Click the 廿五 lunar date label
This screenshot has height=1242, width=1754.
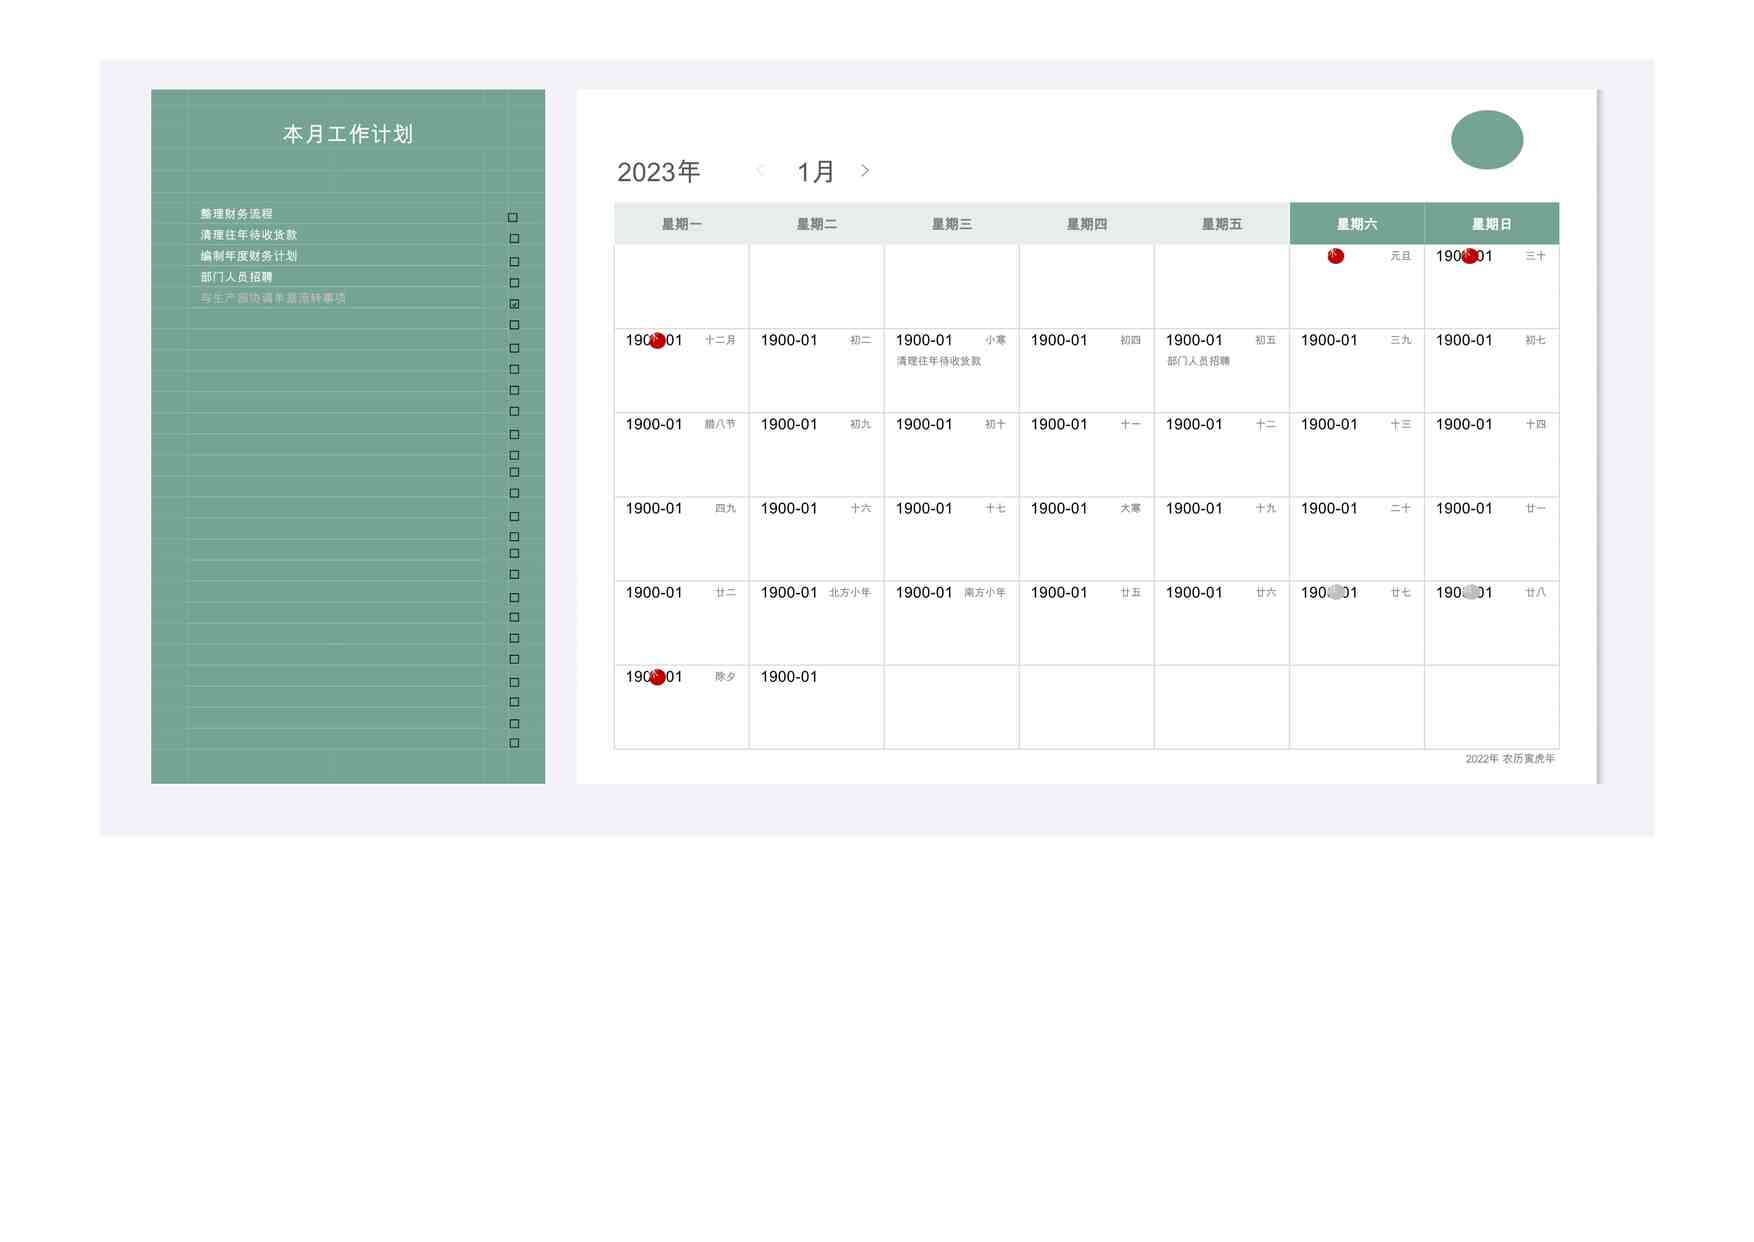tap(1130, 592)
